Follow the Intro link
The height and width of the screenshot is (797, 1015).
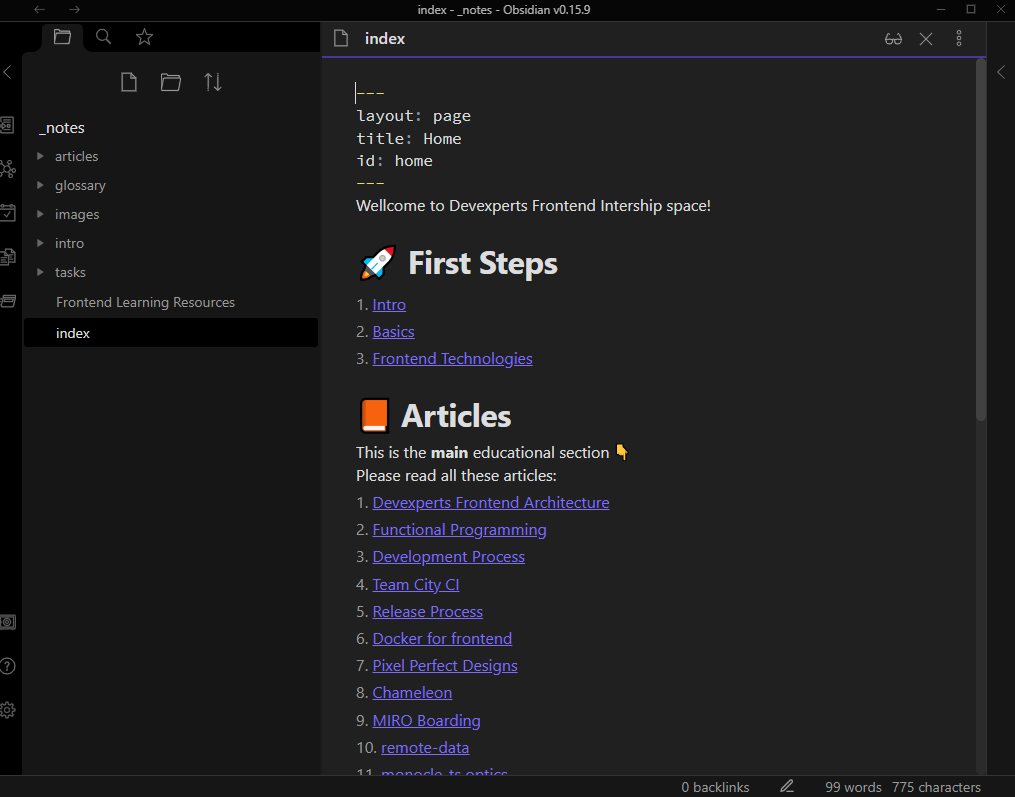[x=389, y=304]
